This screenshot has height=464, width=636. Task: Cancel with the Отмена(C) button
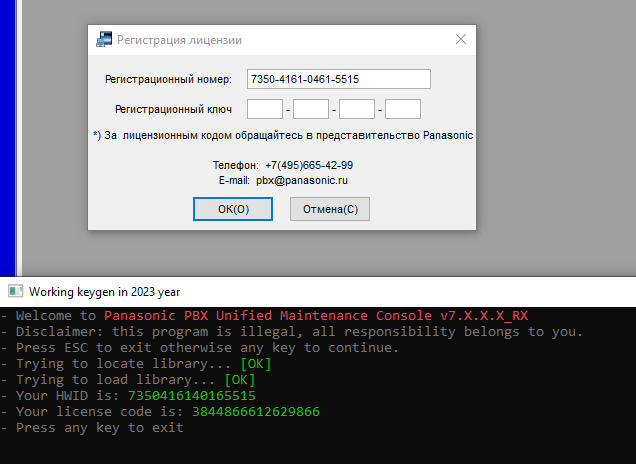[x=330, y=209]
